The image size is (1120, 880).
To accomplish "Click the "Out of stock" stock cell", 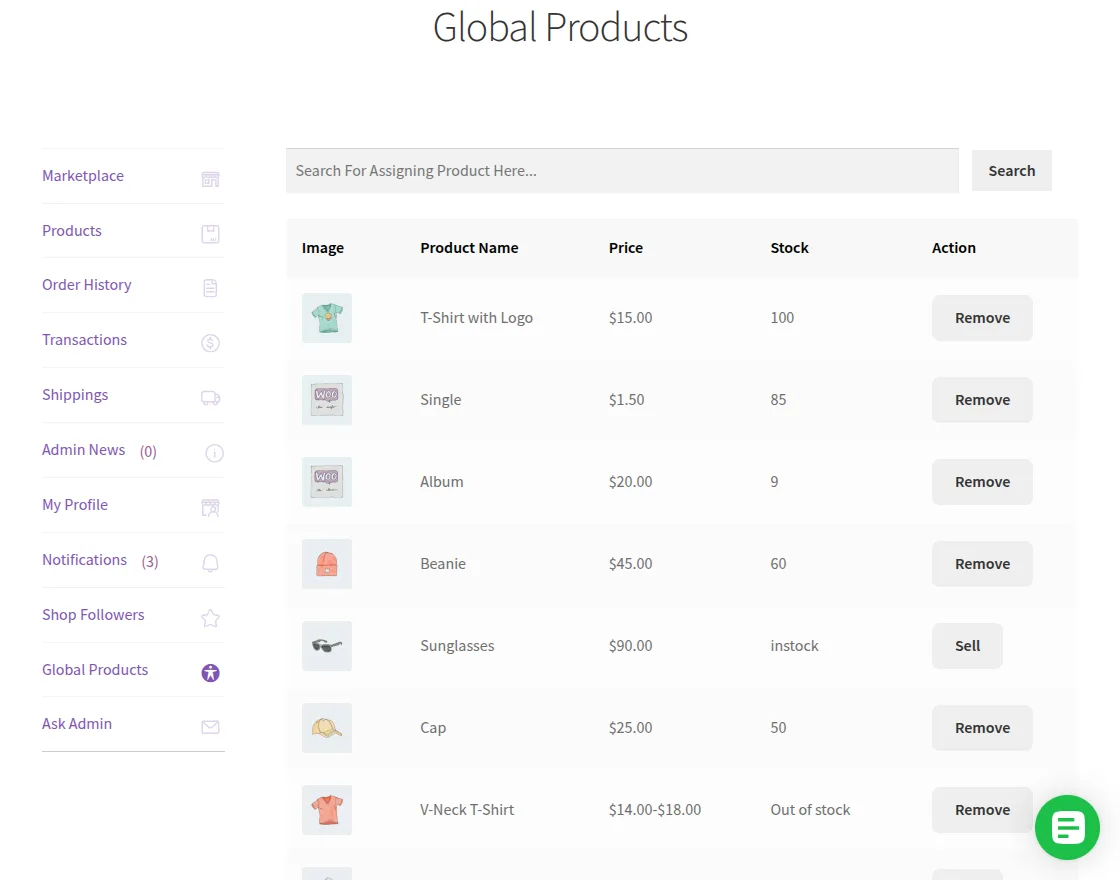I will click(x=810, y=810).
